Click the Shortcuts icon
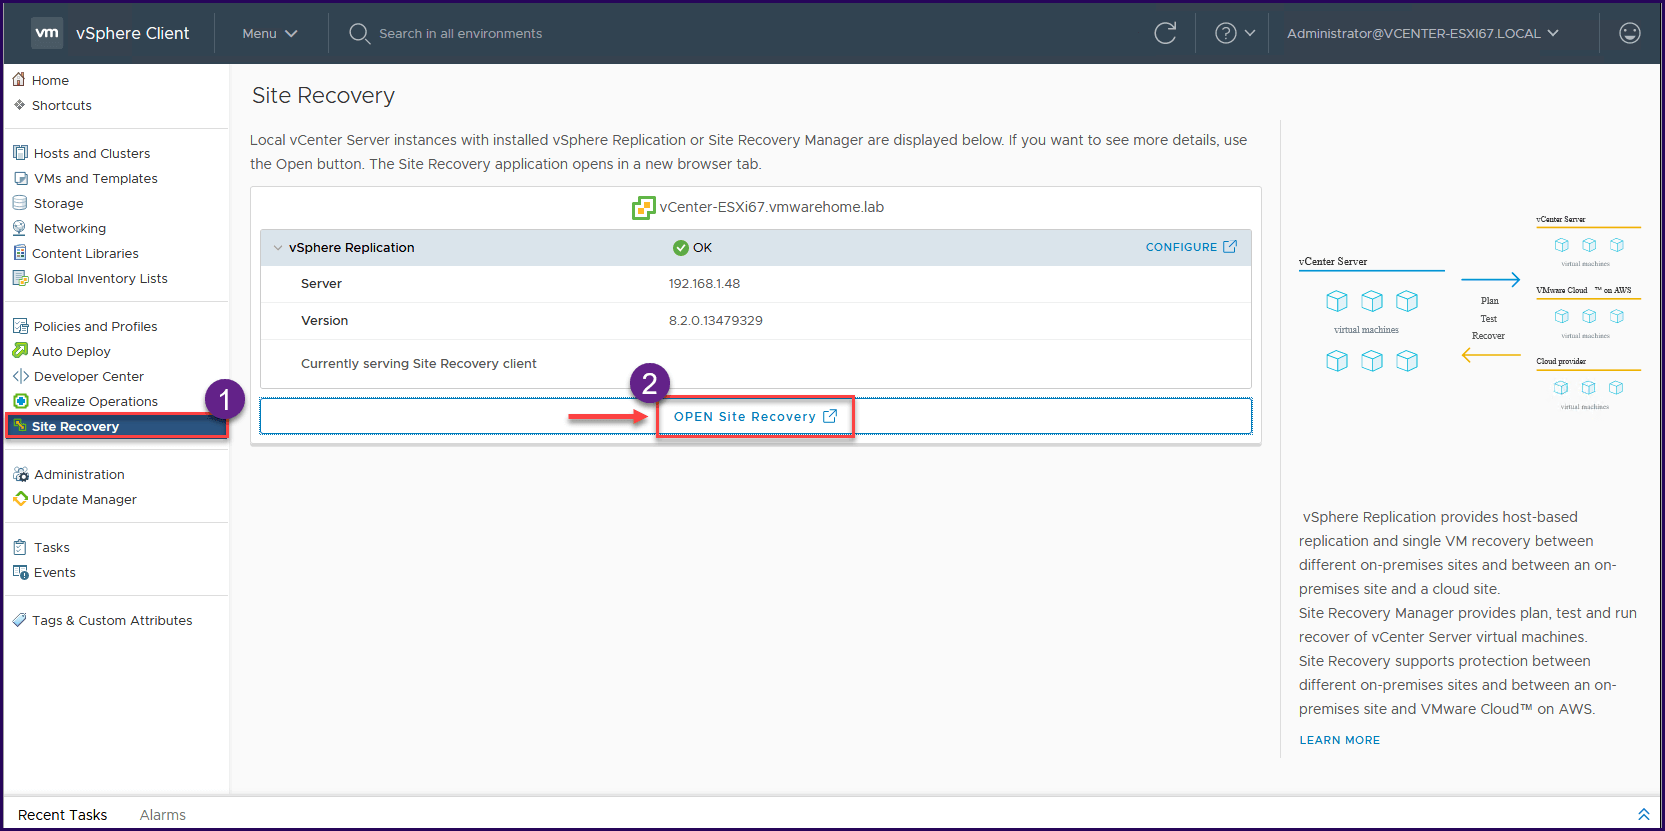Screen dimensions: 1665x831 [19, 105]
